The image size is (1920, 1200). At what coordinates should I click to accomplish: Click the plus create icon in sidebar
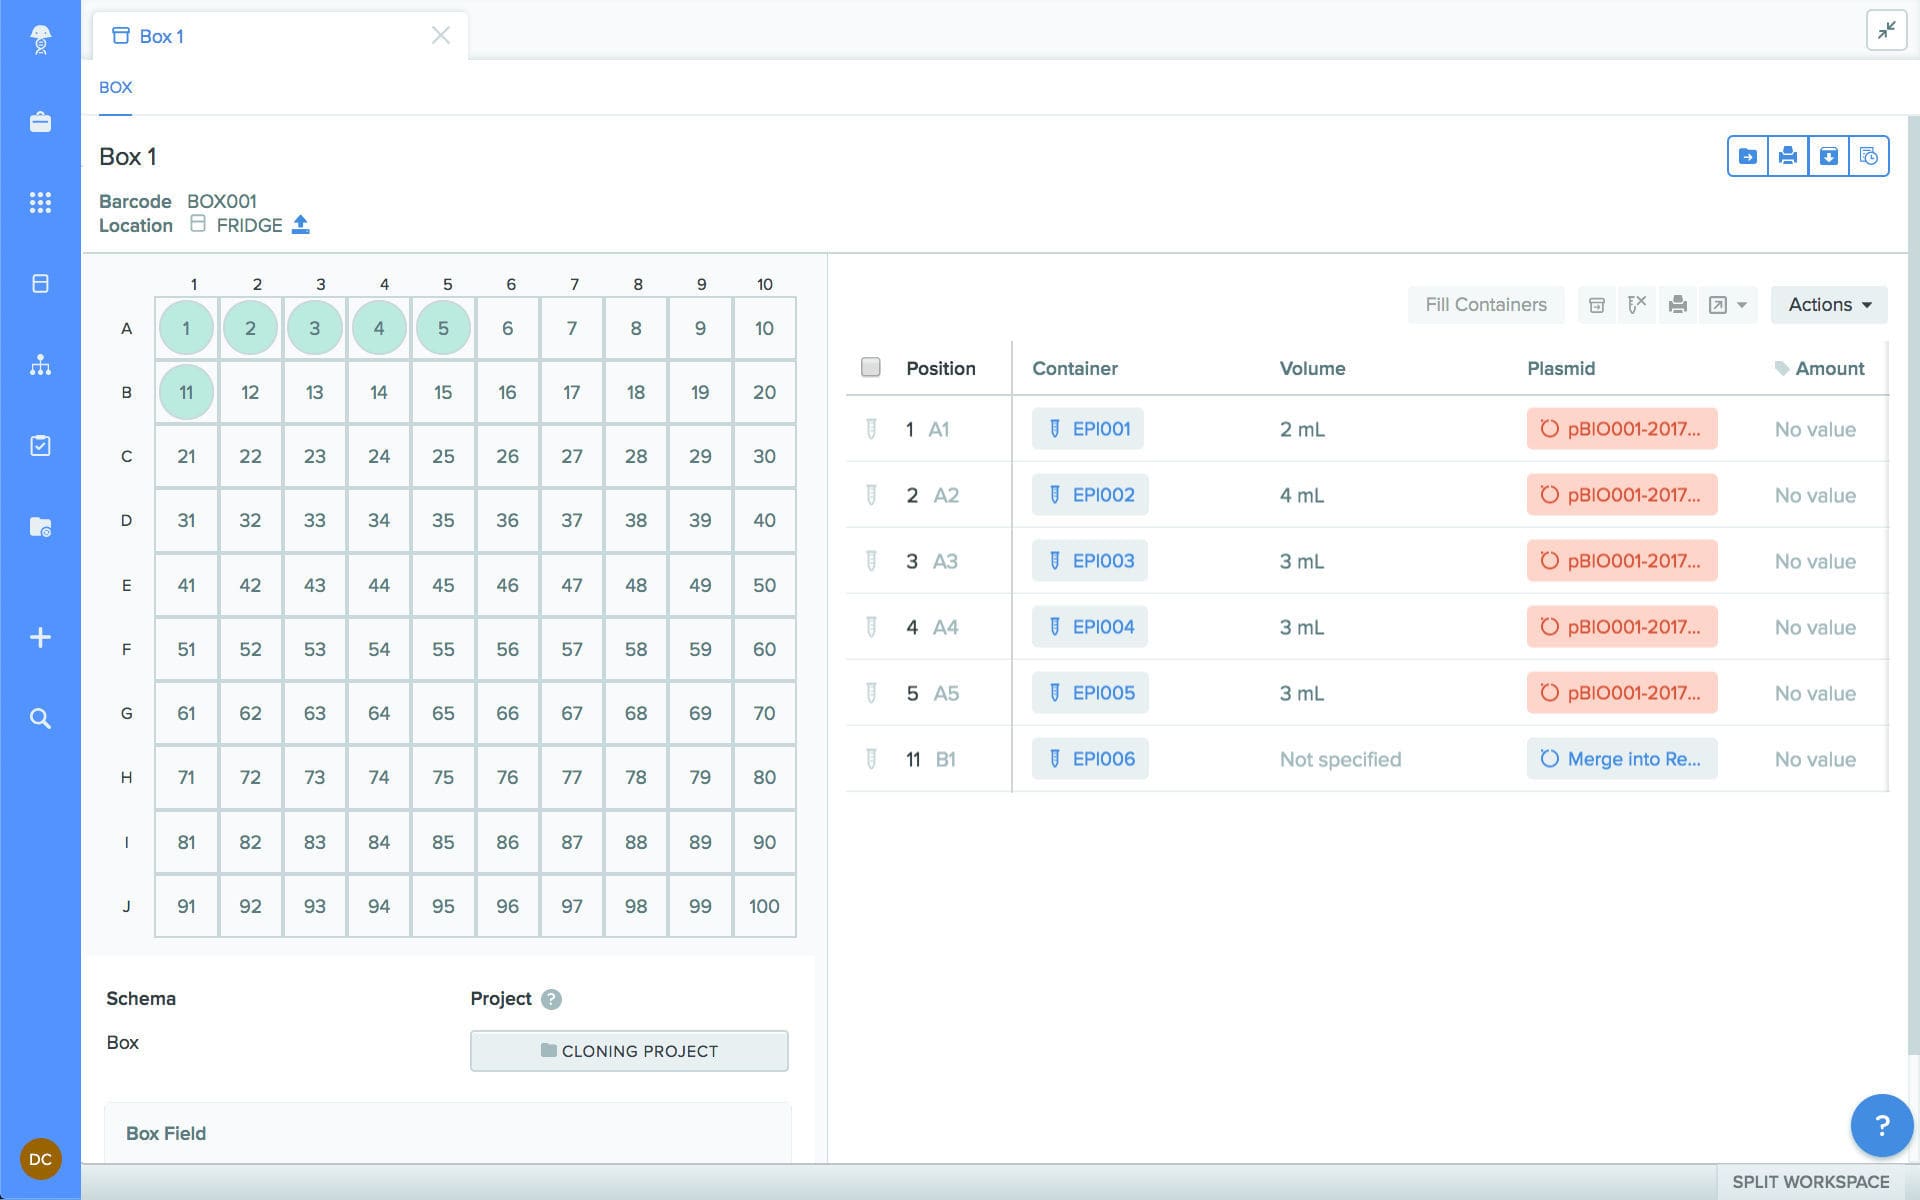40,637
